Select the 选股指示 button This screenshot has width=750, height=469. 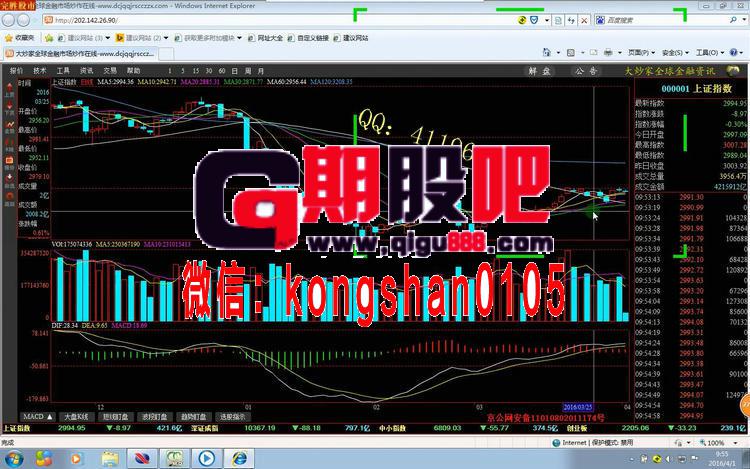[232, 416]
